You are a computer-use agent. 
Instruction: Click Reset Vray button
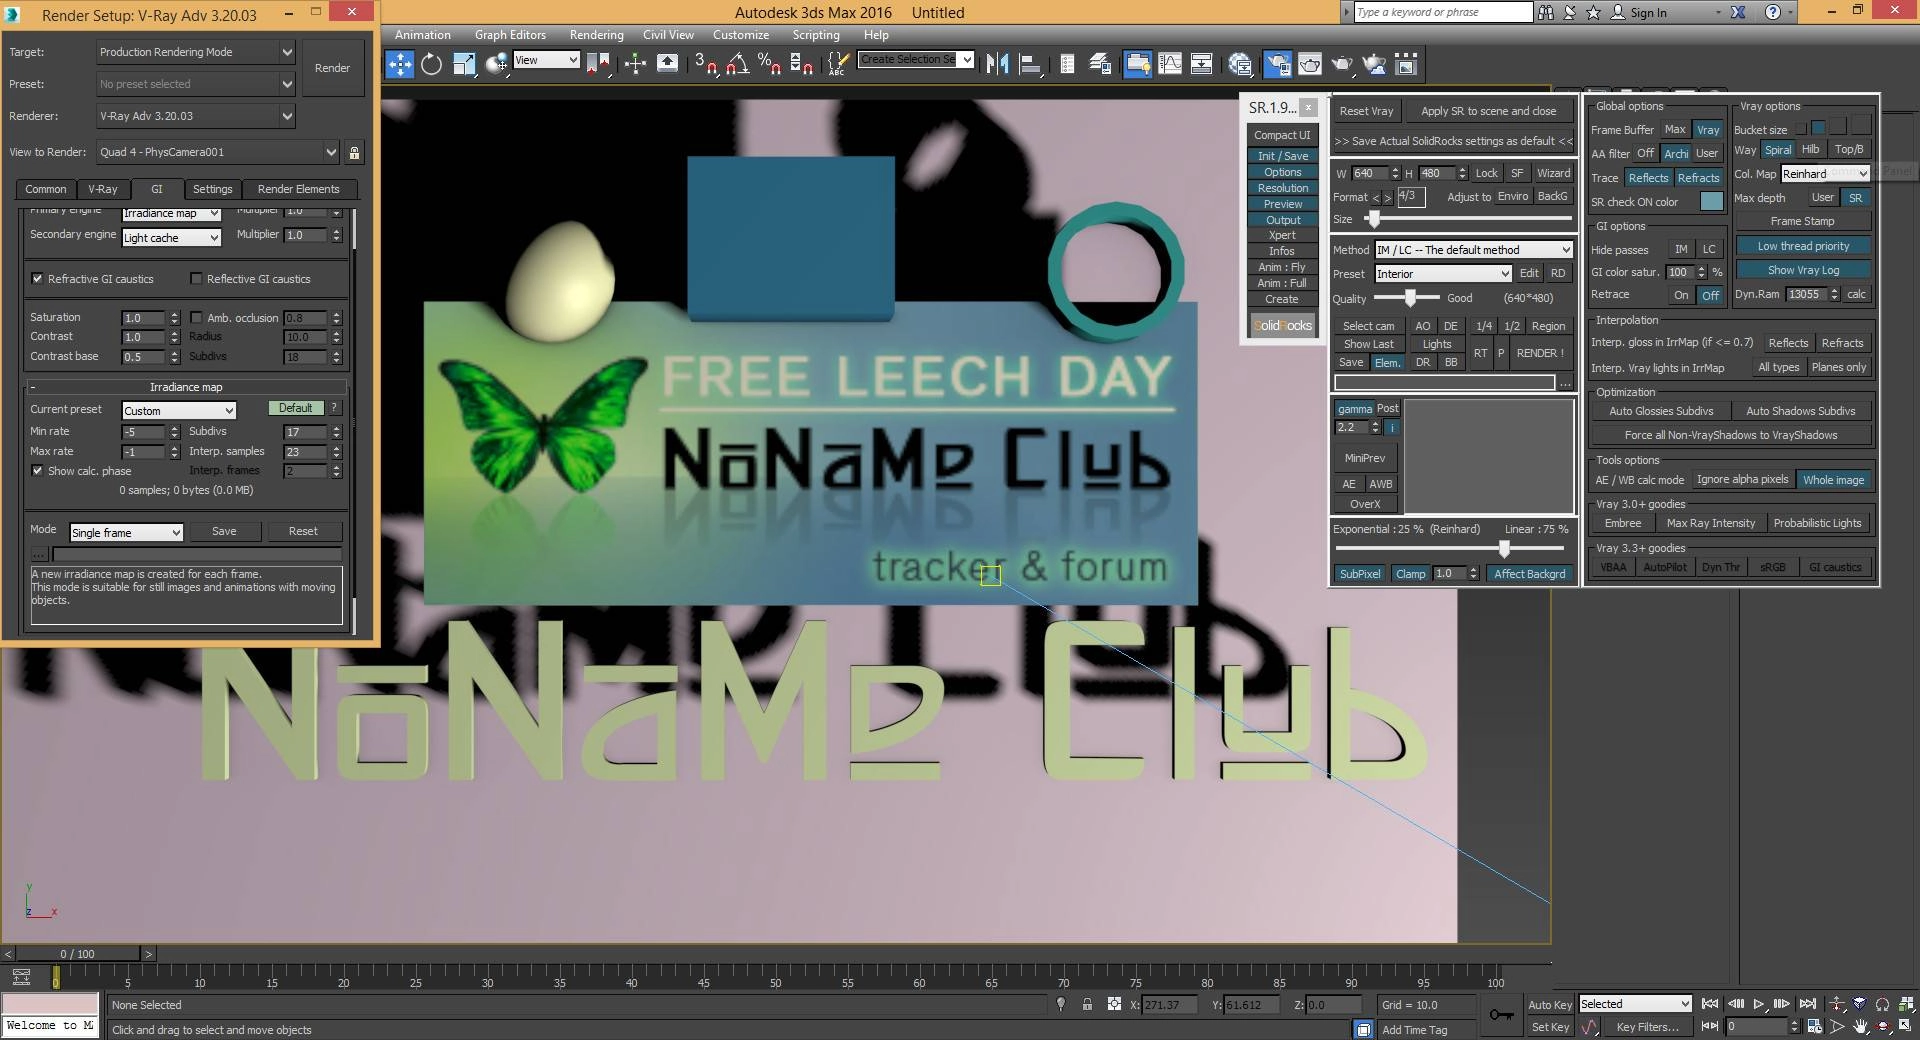coord(1366,111)
